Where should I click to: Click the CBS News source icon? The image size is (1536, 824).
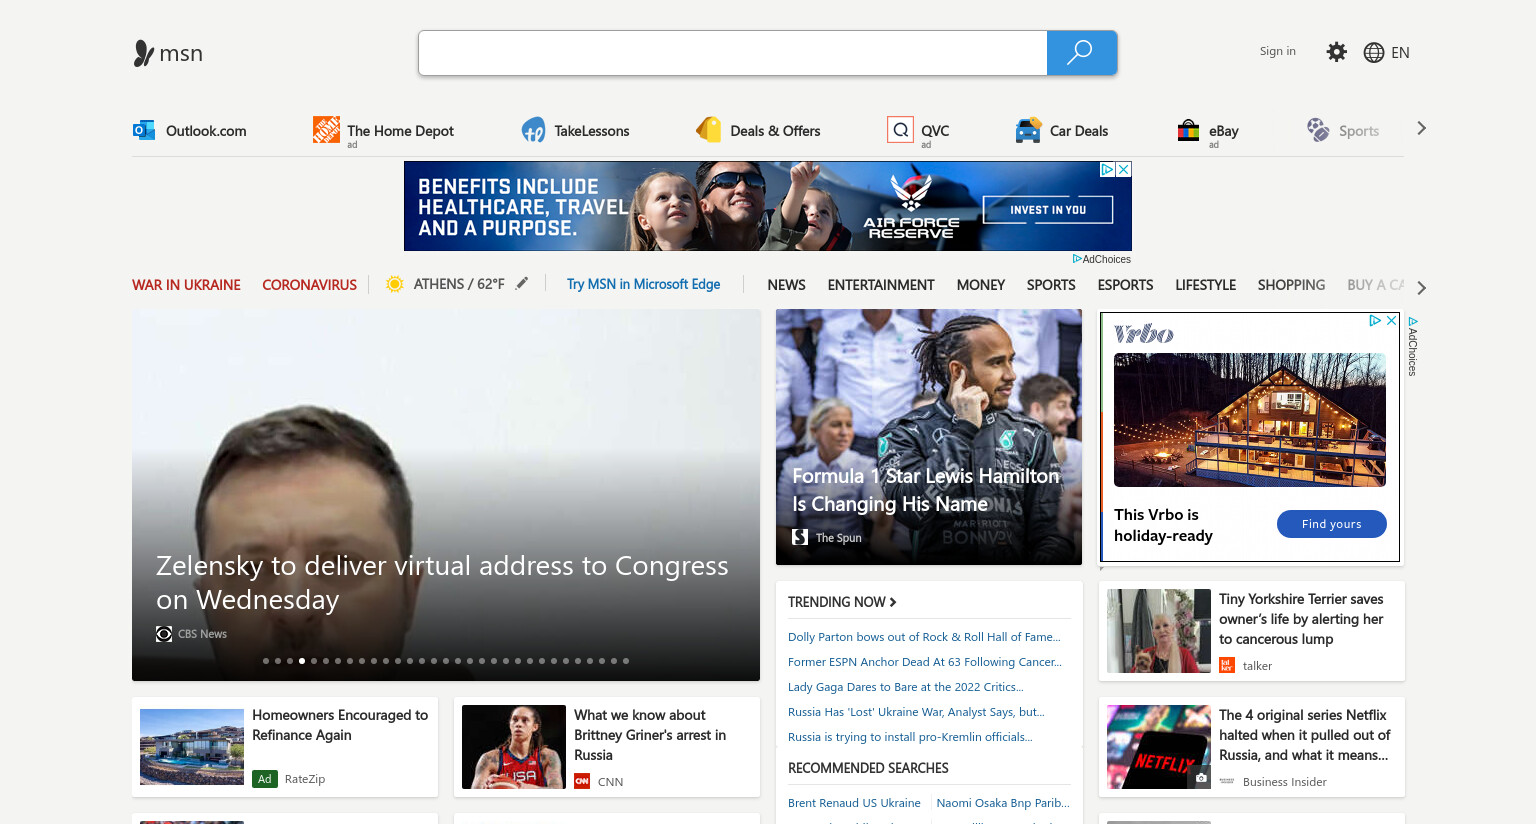tap(164, 634)
